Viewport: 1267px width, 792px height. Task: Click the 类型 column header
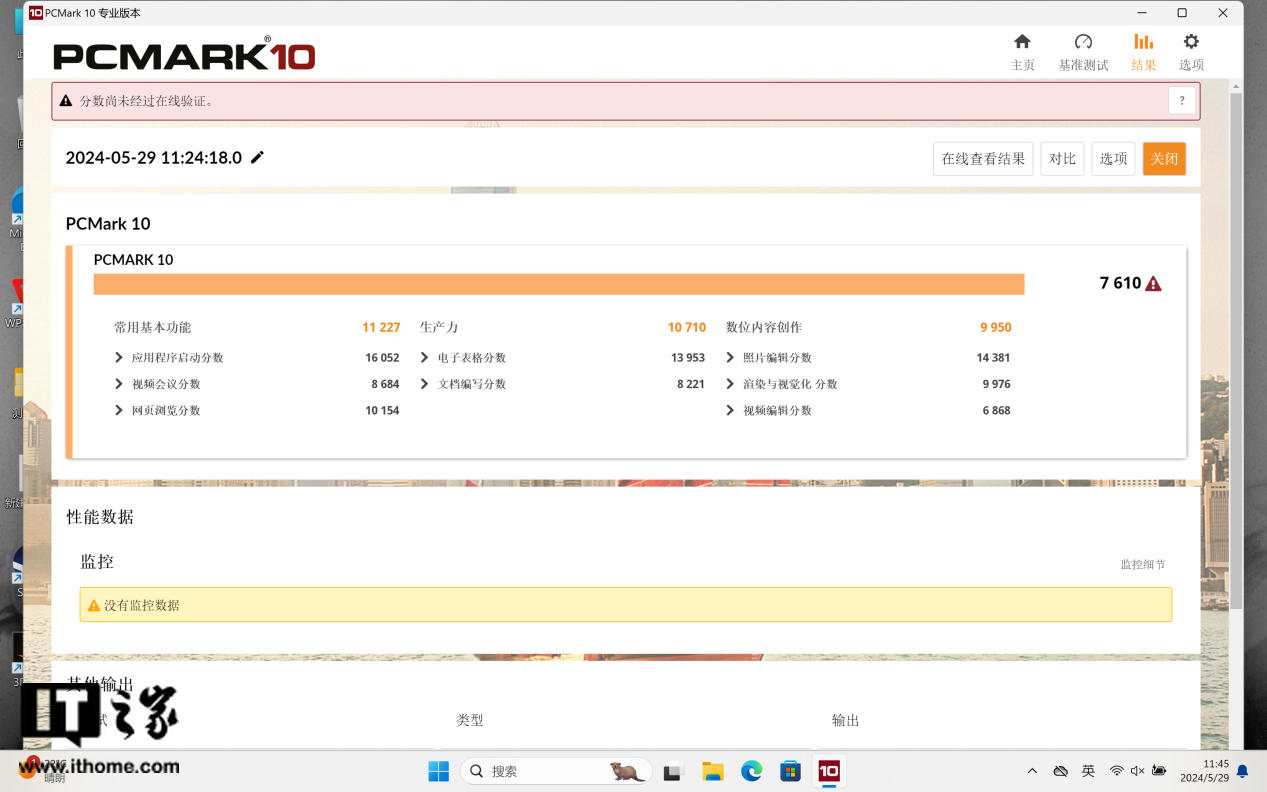point(470,720)
